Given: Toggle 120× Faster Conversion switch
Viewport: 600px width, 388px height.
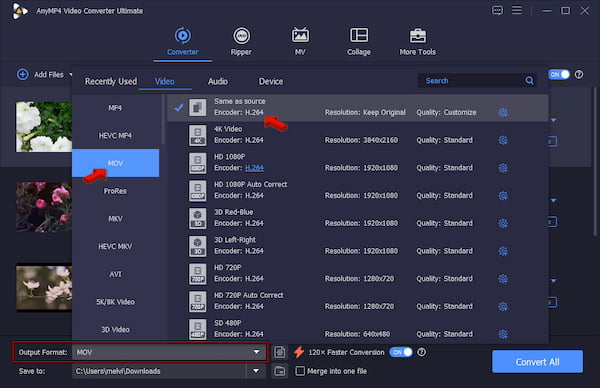Looking at the screenshot, I should click(401, 352).
